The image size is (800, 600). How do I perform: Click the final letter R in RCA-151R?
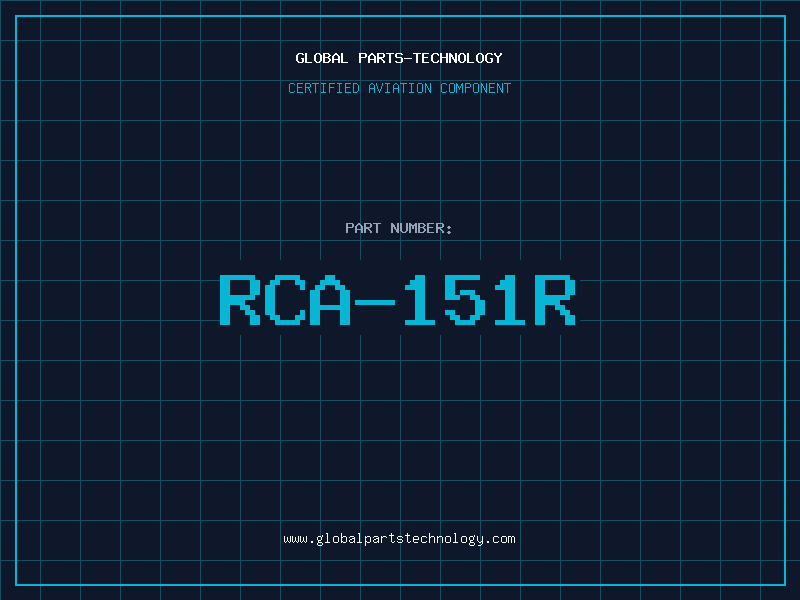point(556,299)
